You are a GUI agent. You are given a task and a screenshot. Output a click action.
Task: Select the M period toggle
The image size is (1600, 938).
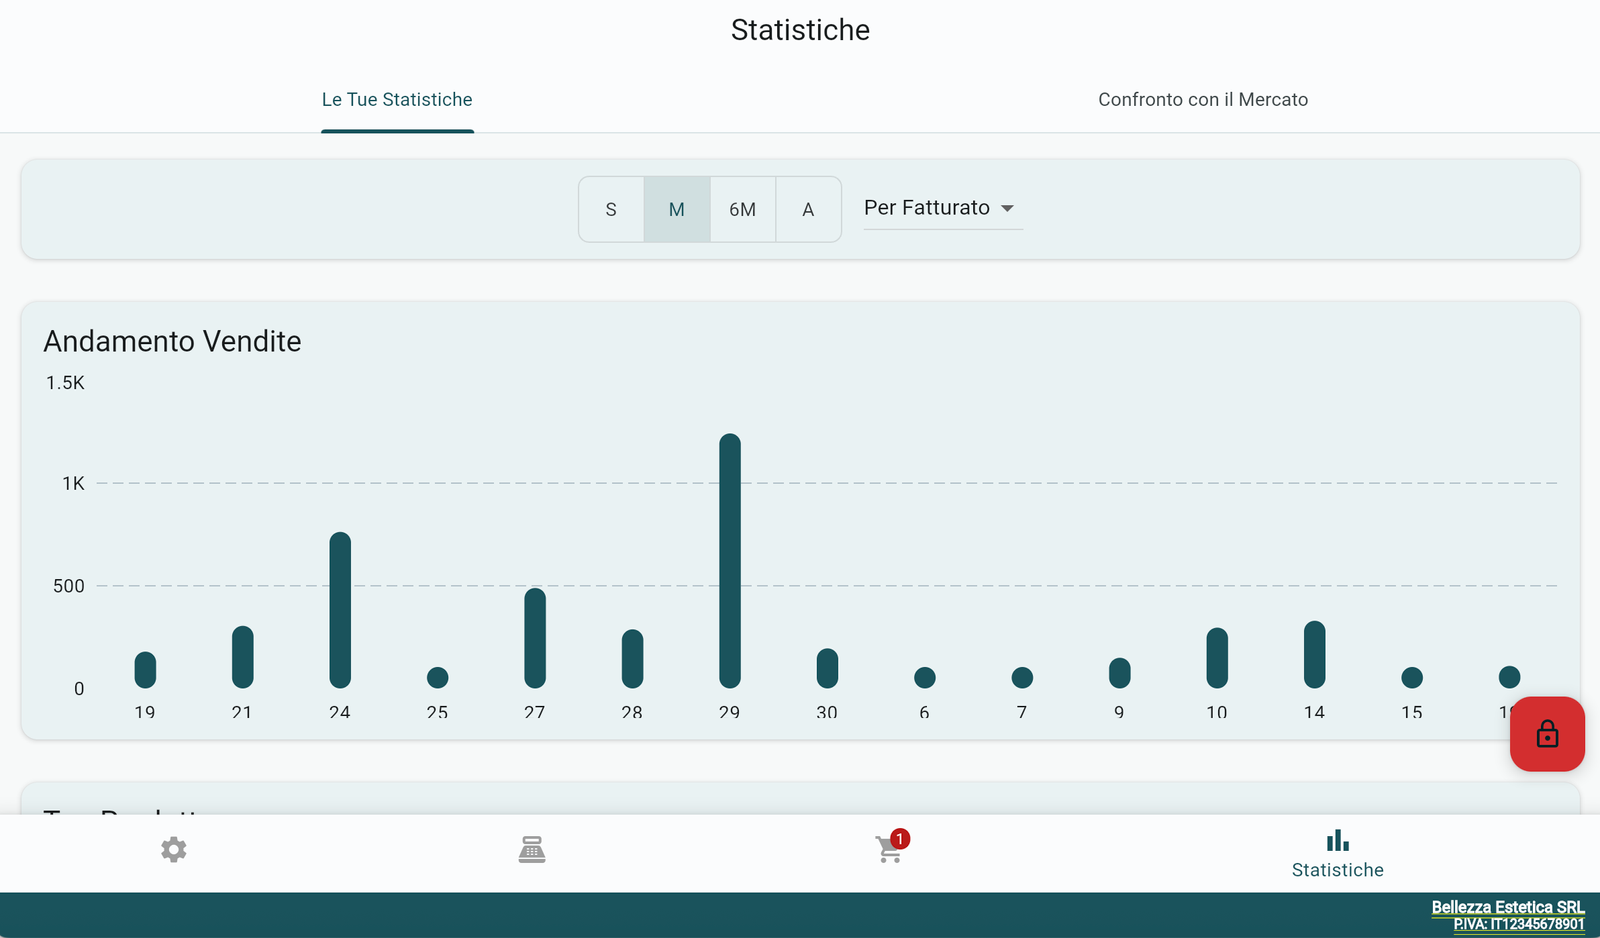677,209
